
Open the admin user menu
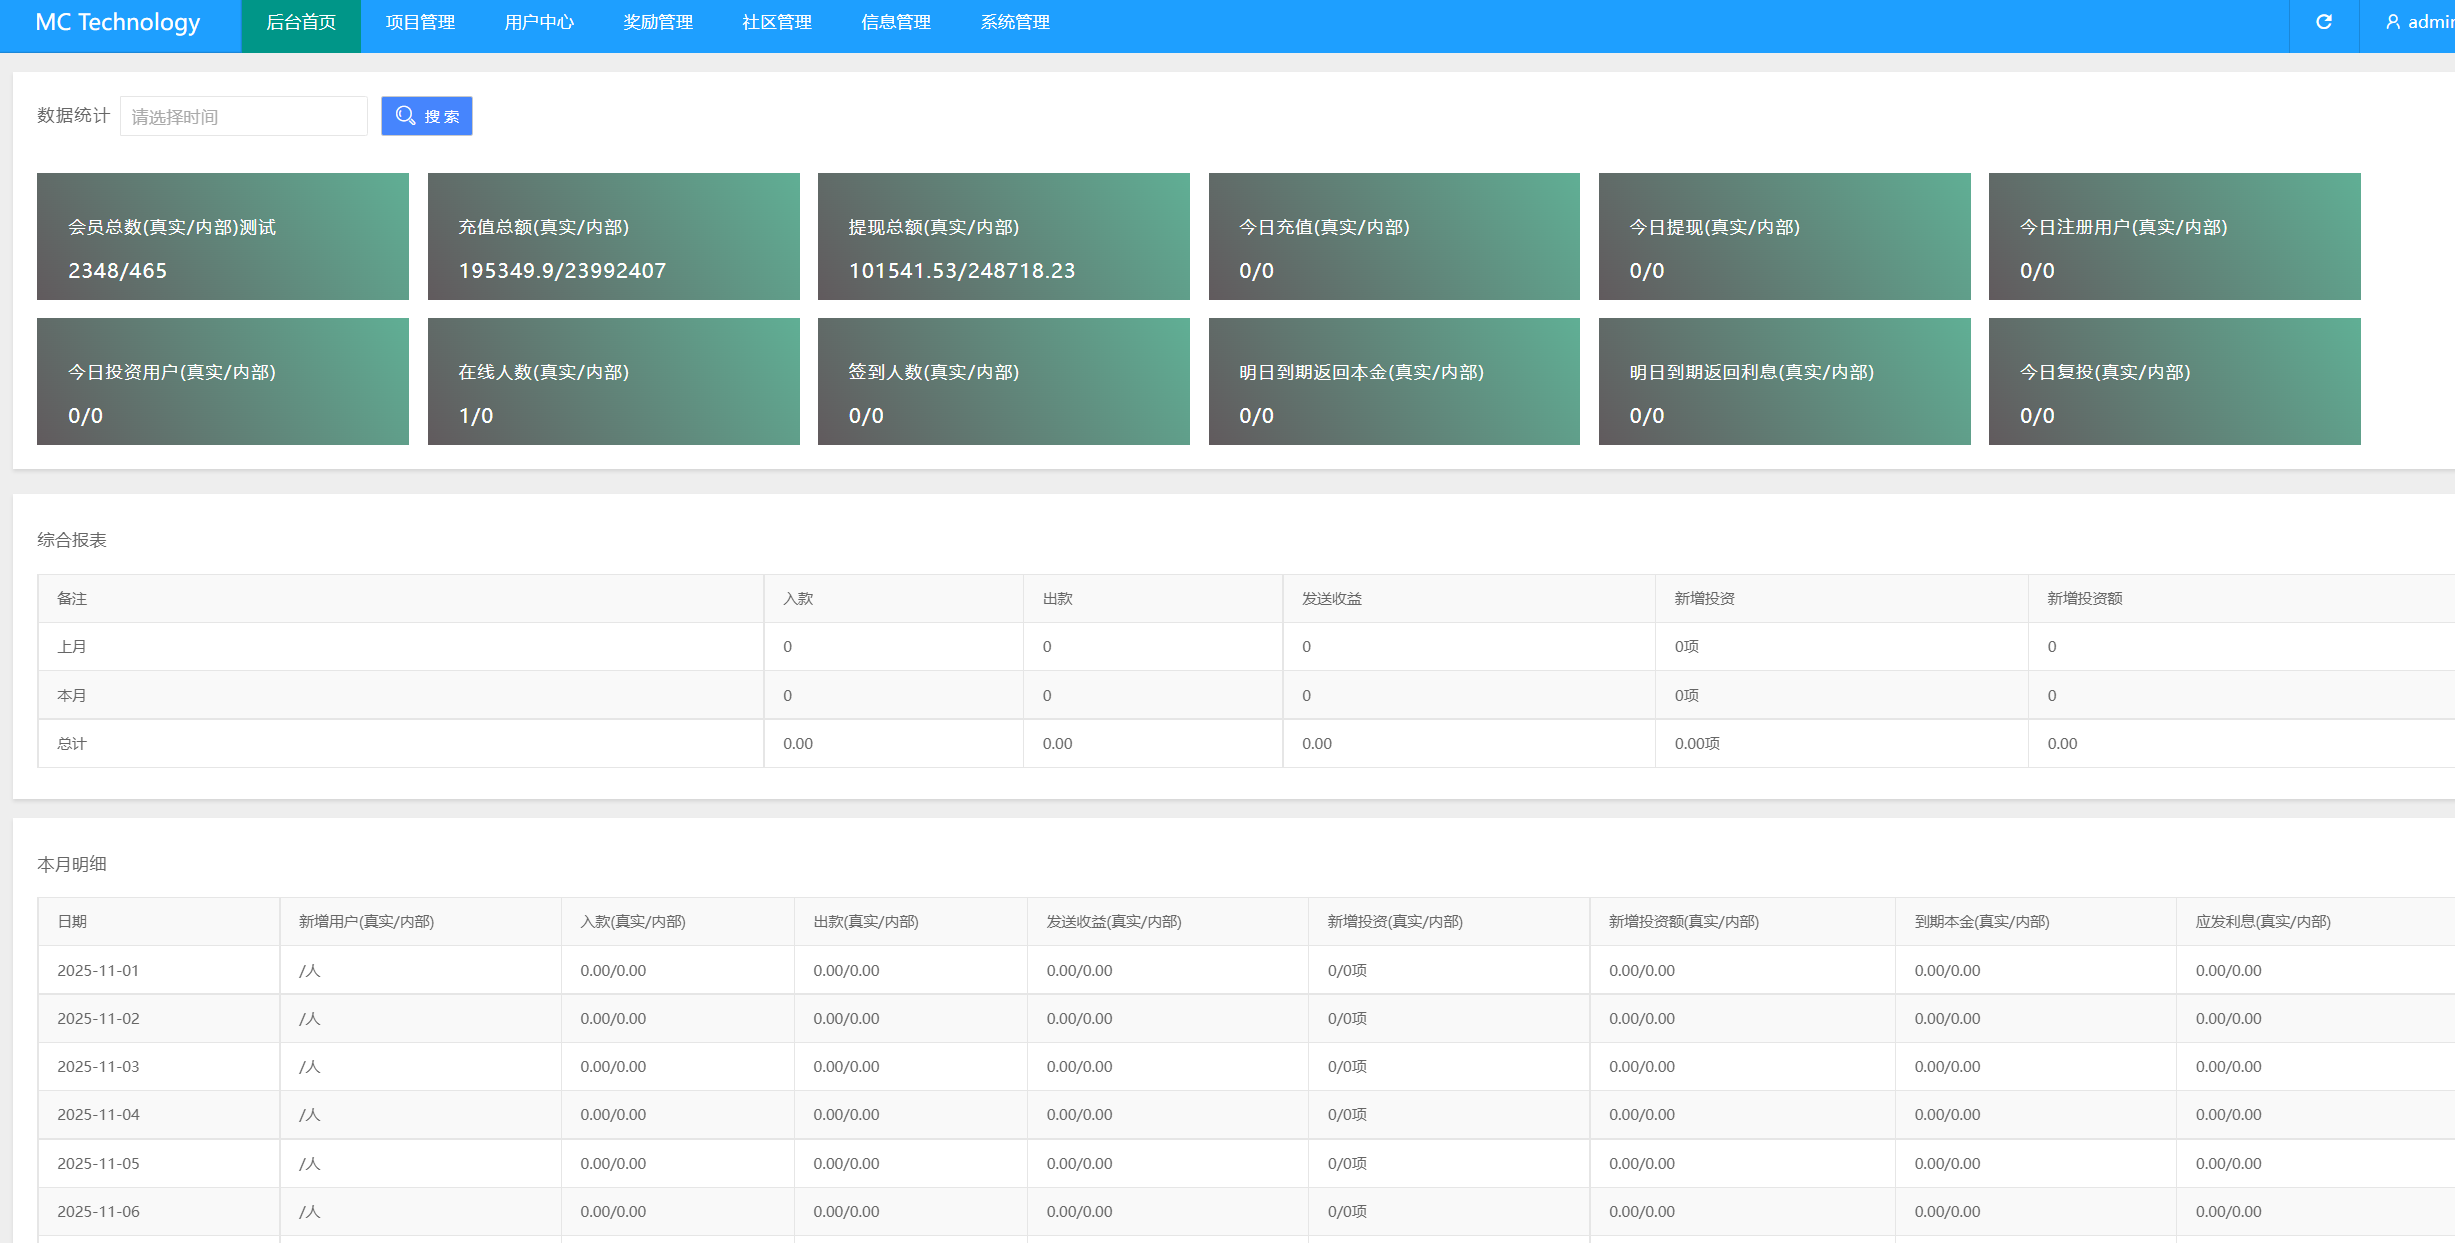2420,22
